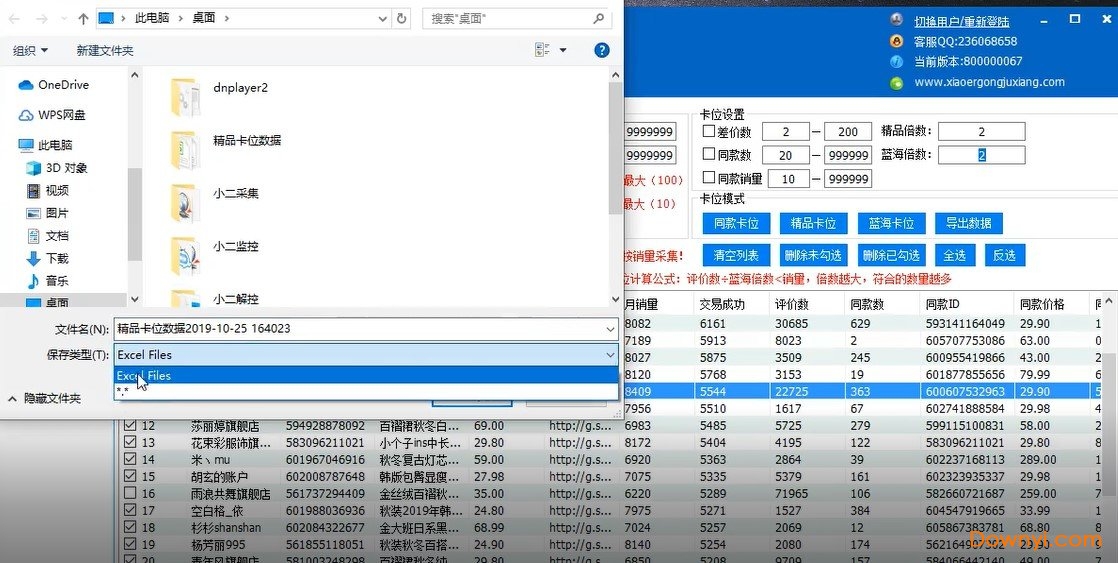Viewport: 1118px width, 563px height.
Task: Click the website globe icon
Action: point(896,83)
